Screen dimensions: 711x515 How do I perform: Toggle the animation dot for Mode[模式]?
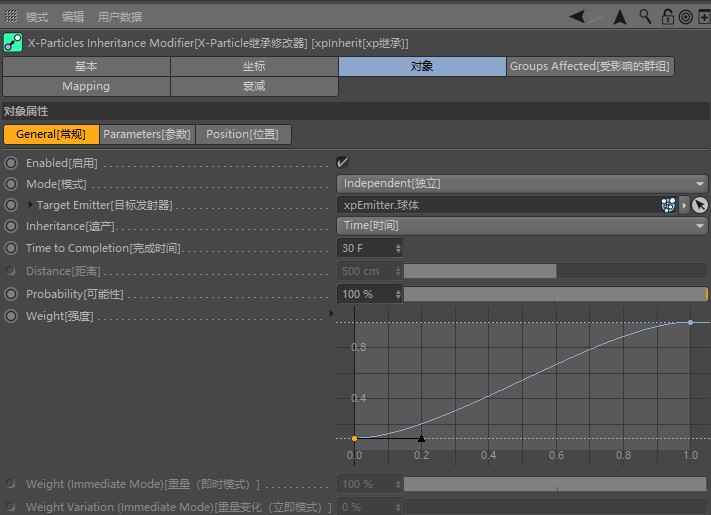(11, 184)
